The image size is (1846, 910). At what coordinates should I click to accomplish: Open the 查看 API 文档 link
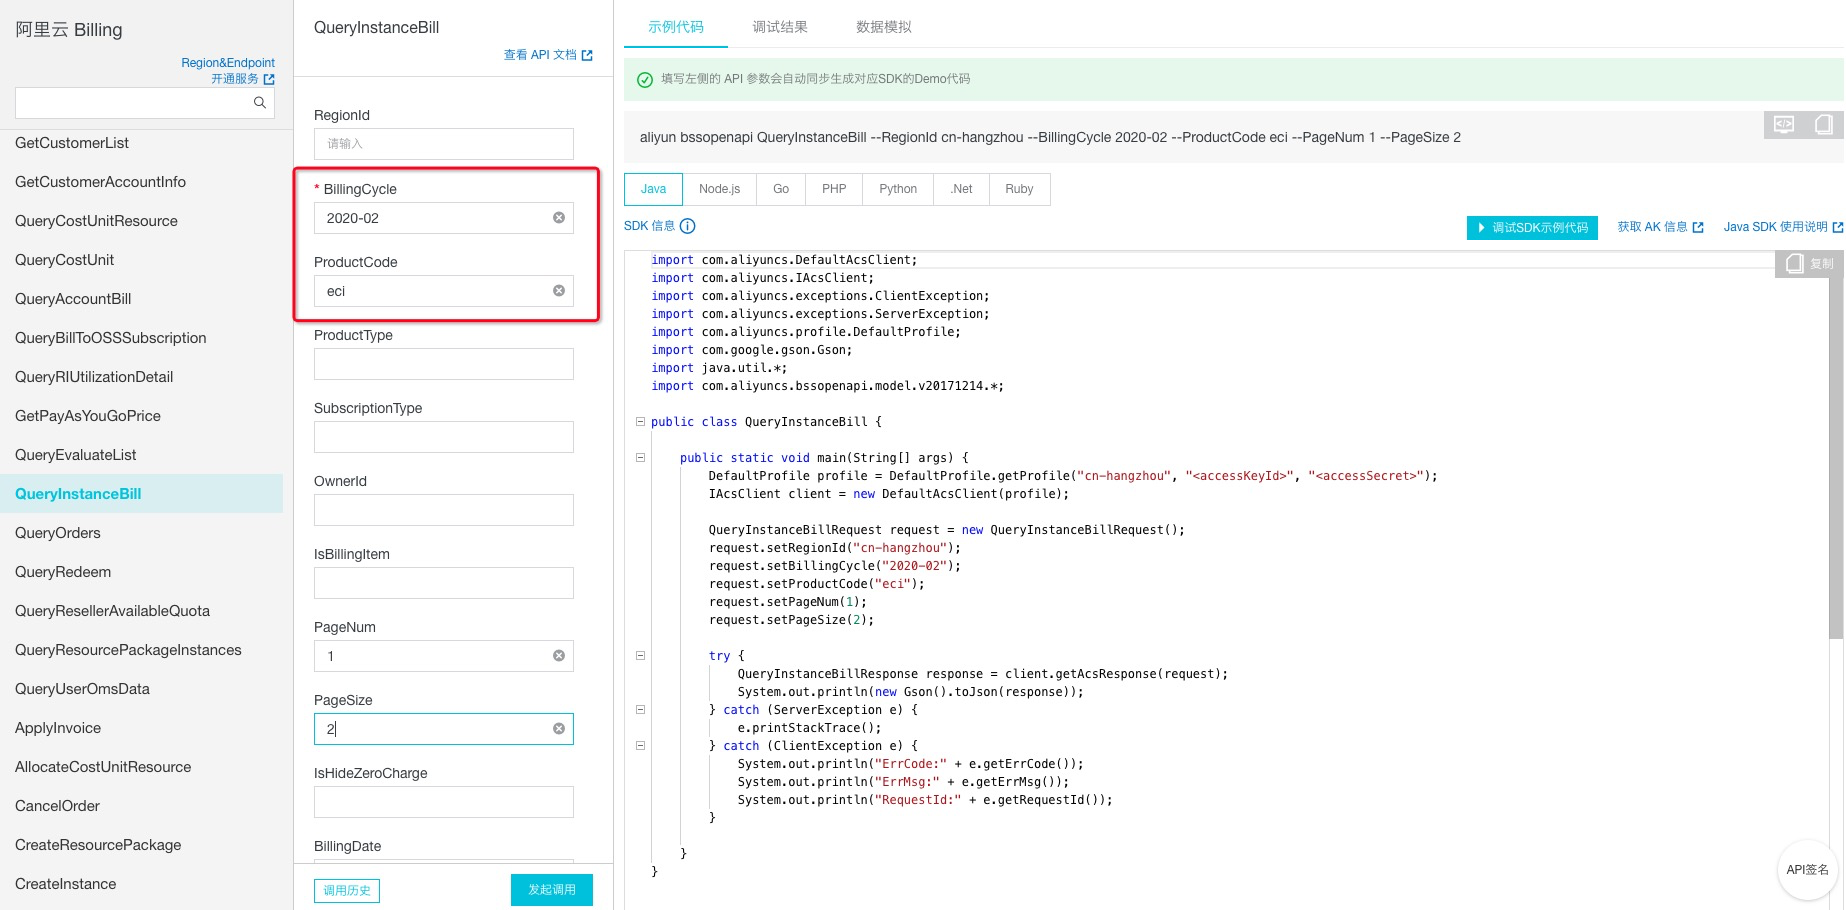(548, 55)
